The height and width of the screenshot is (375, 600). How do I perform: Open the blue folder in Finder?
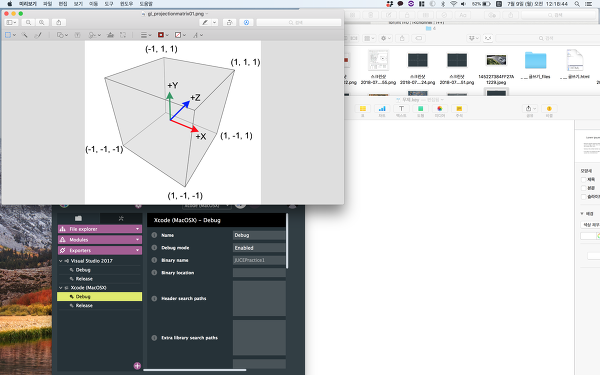coord(535,60)
